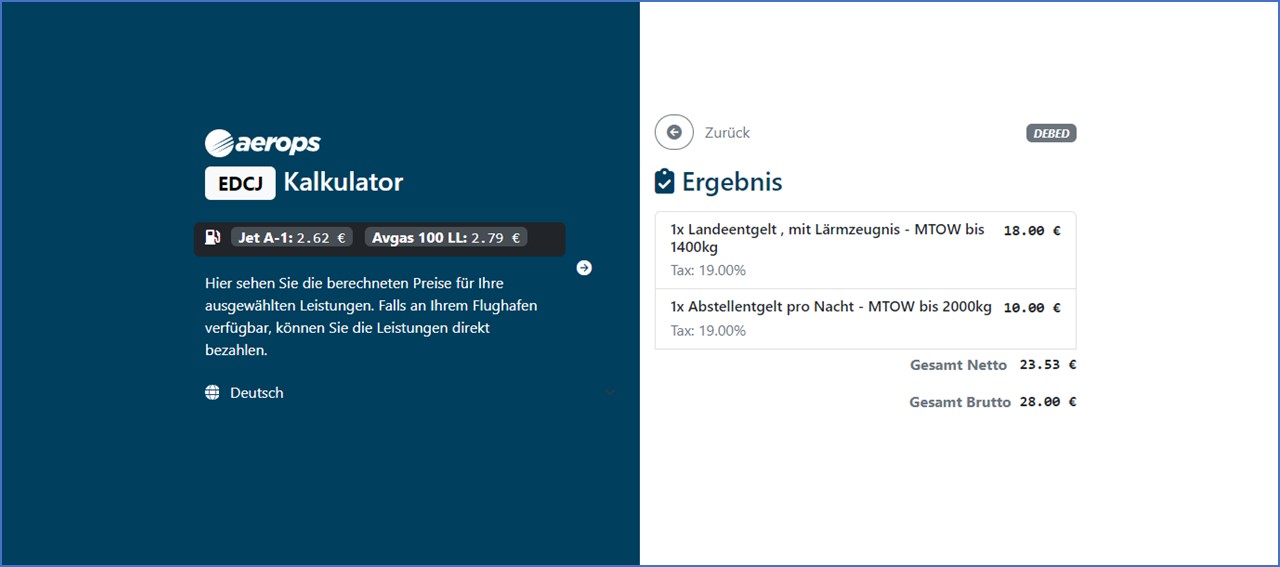Open the Deutsch language dropdown

coord(410,393)
